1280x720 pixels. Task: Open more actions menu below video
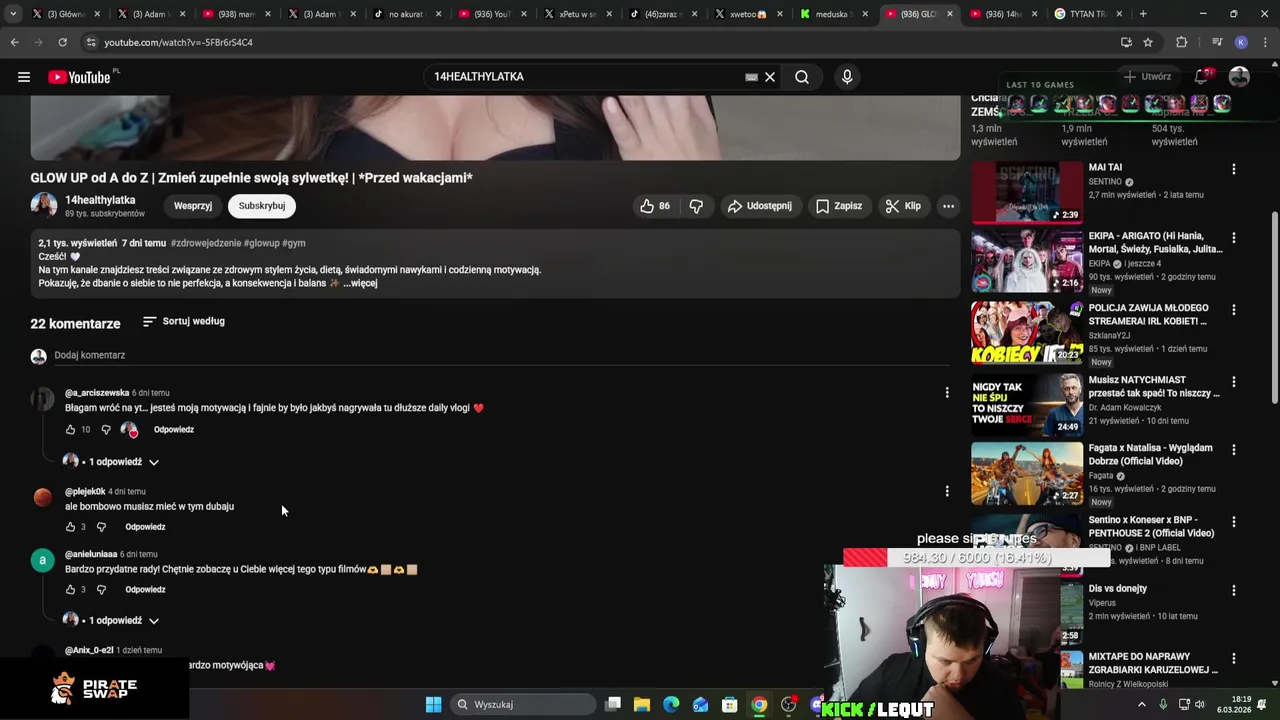(948, 206)
